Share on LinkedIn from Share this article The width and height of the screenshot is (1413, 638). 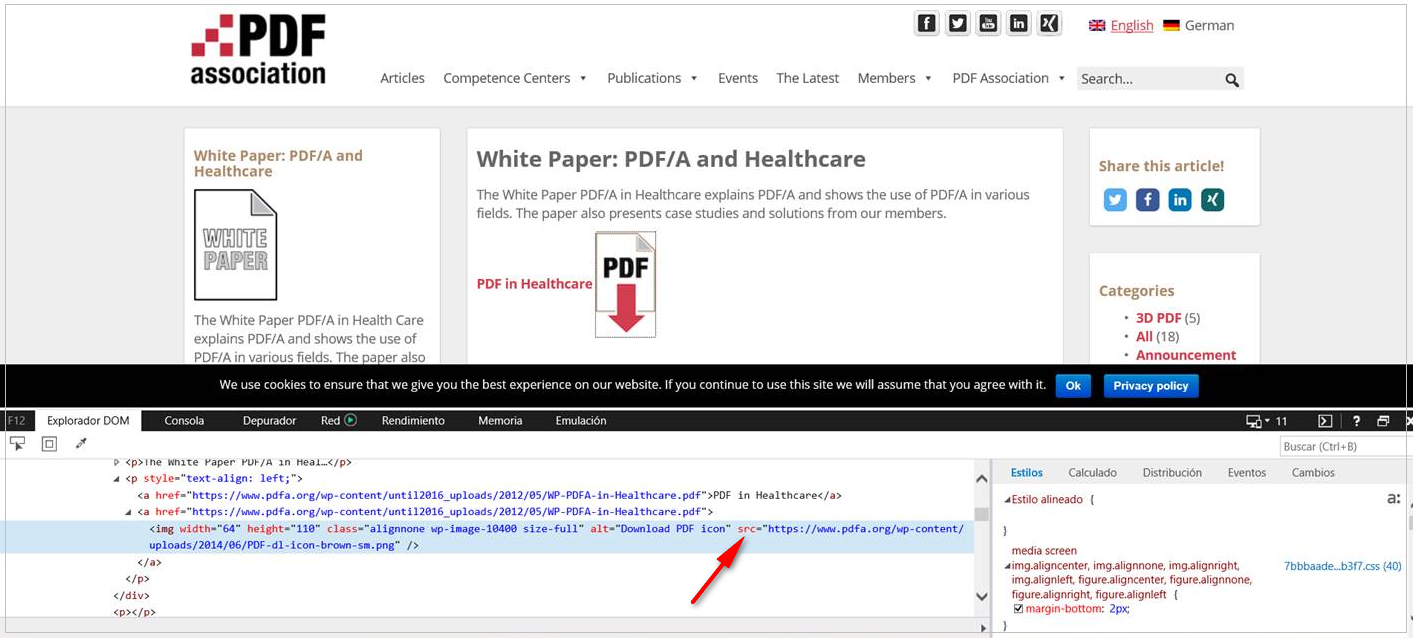1180,200
